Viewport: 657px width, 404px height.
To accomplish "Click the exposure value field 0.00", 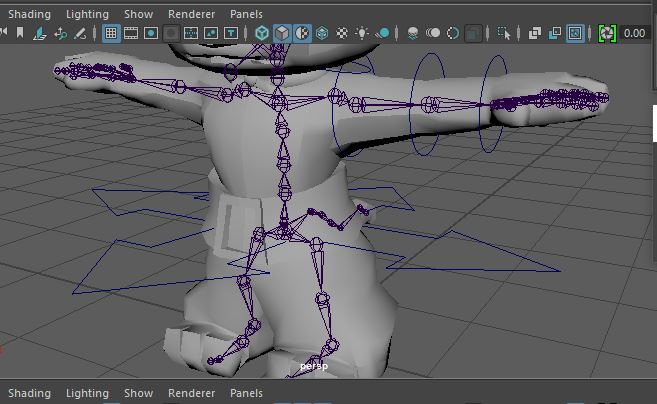I will click(x=634, y=33).
